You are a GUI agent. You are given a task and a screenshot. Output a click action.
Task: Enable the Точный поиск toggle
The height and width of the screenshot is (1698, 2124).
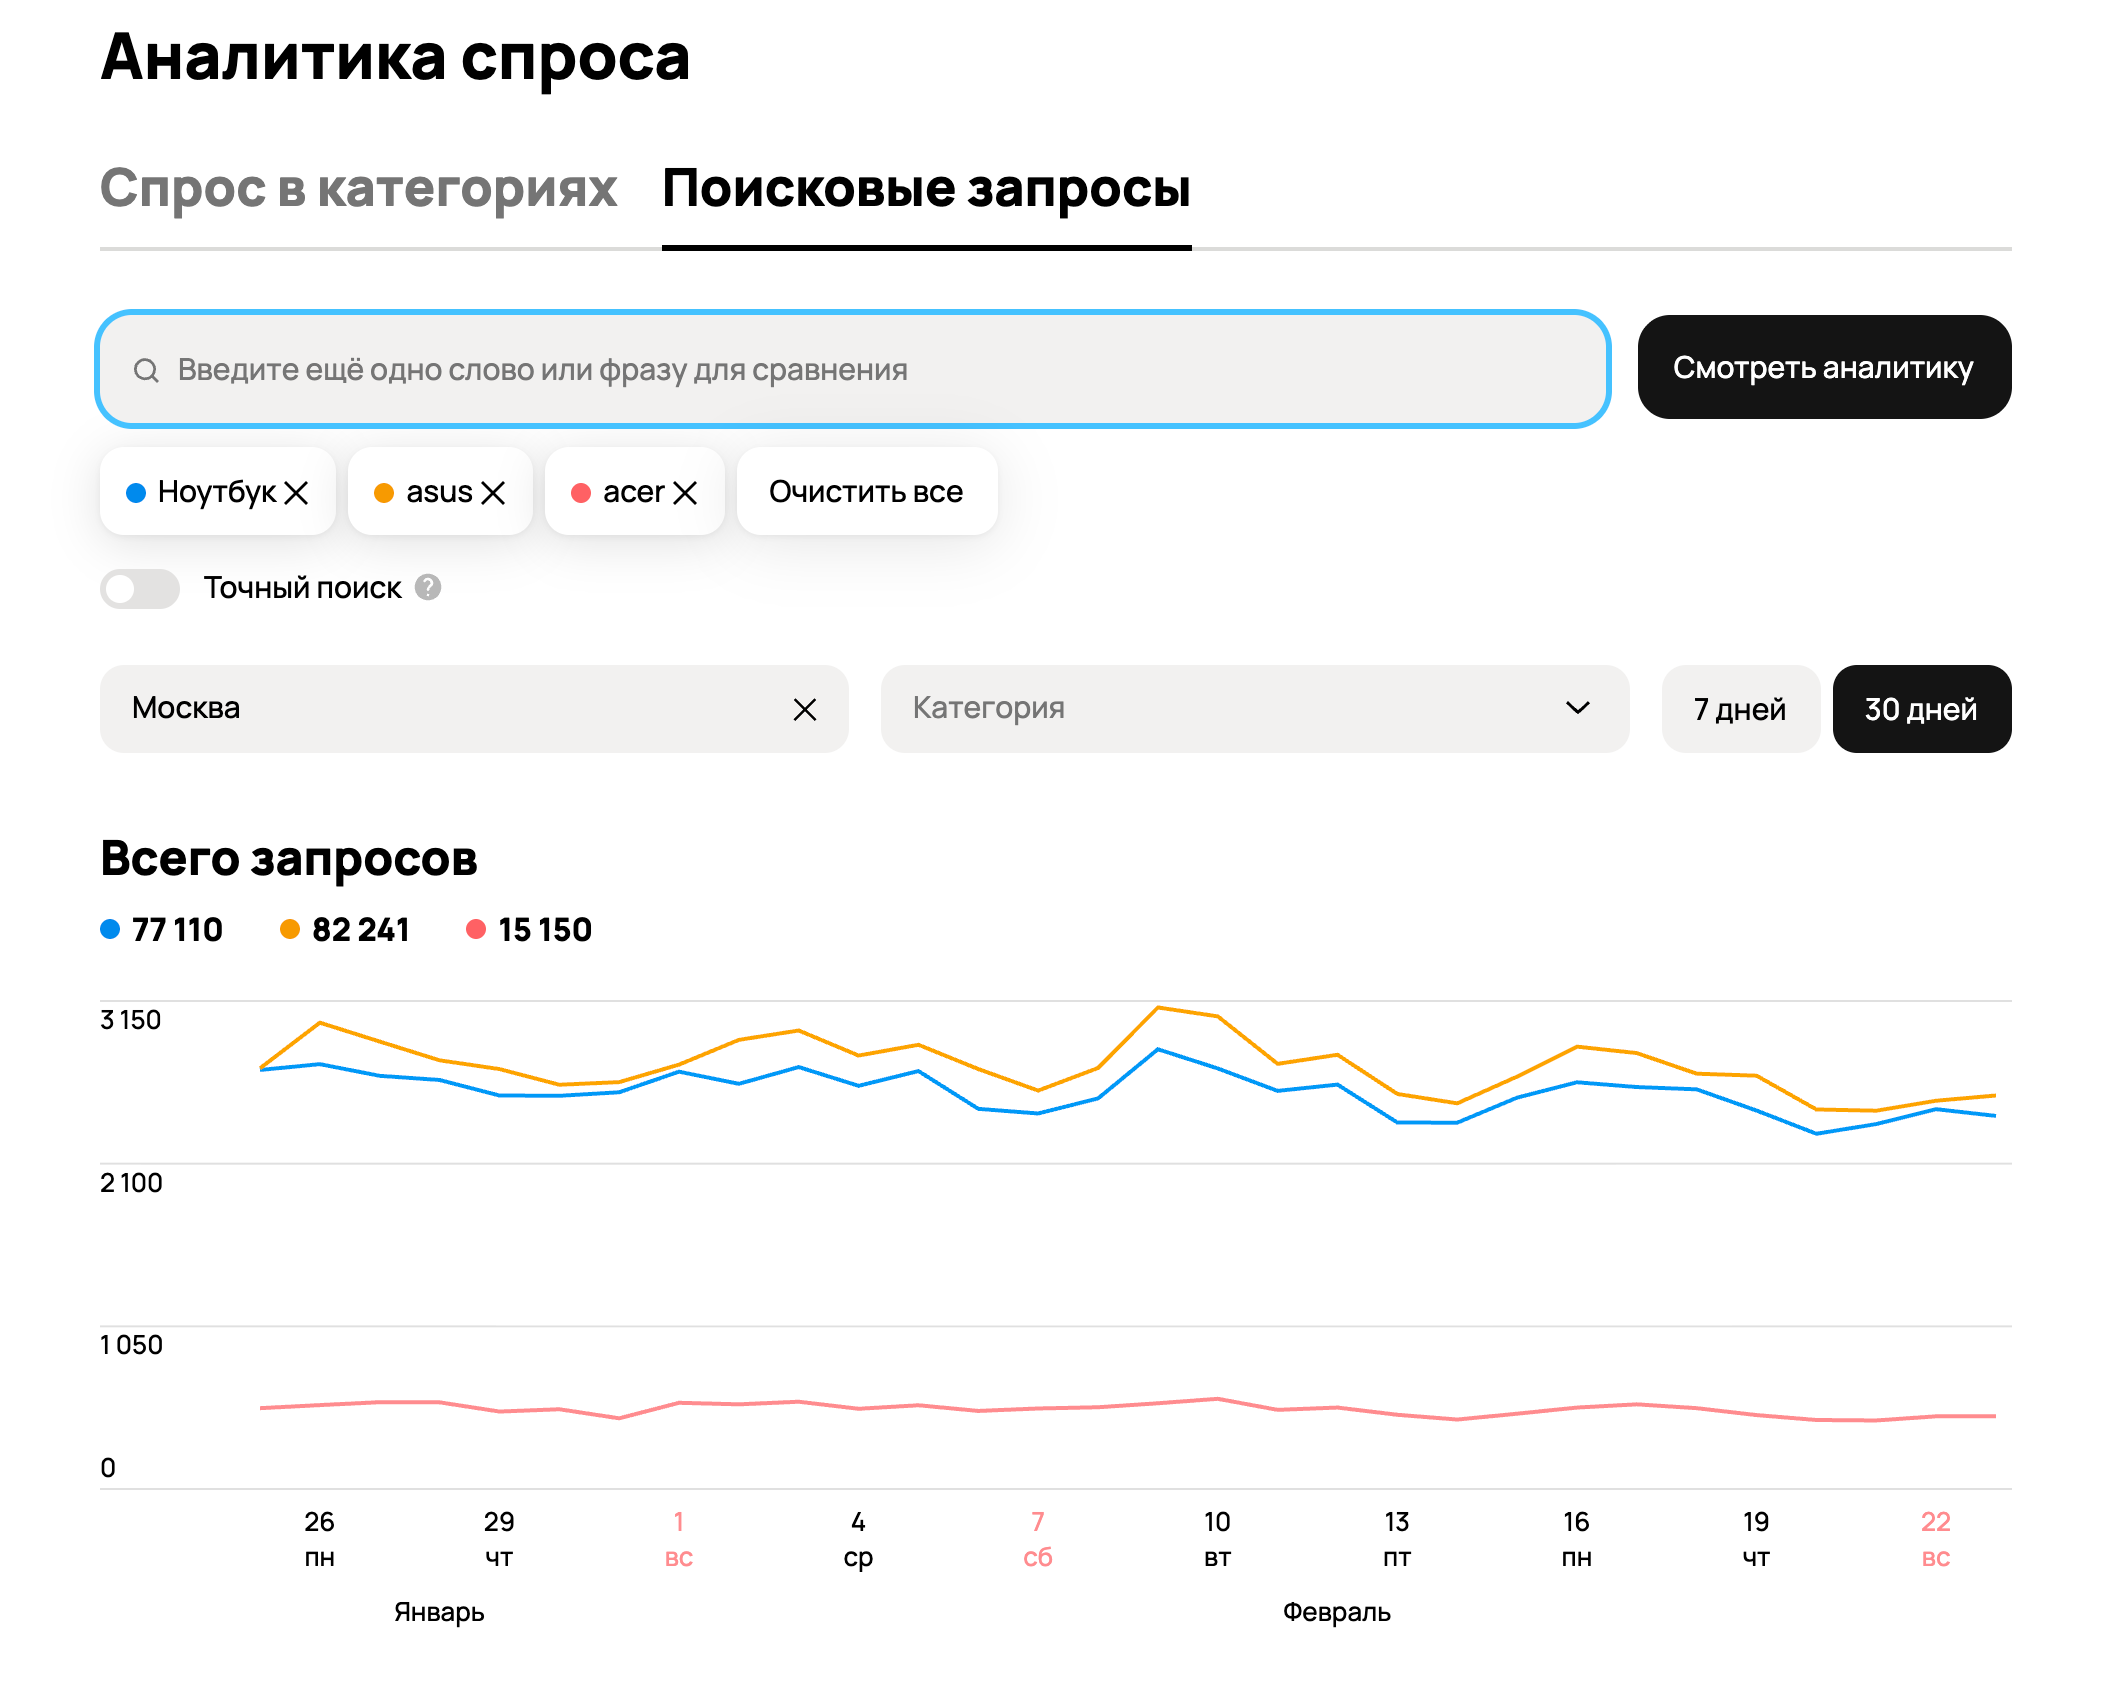pos(140,589)
